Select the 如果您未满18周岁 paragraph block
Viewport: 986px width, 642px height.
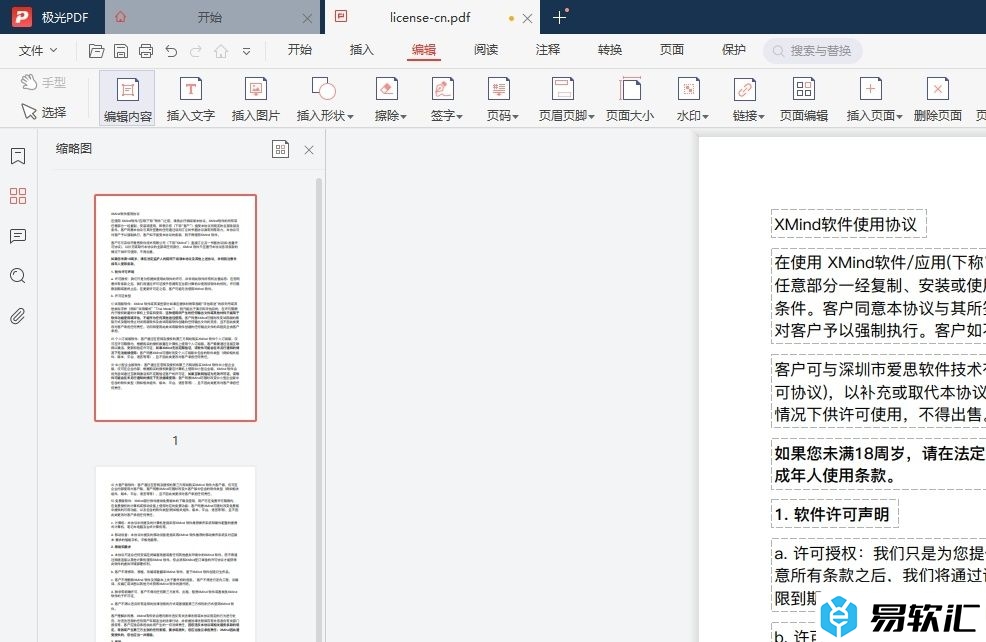click(x=878, y=464)
